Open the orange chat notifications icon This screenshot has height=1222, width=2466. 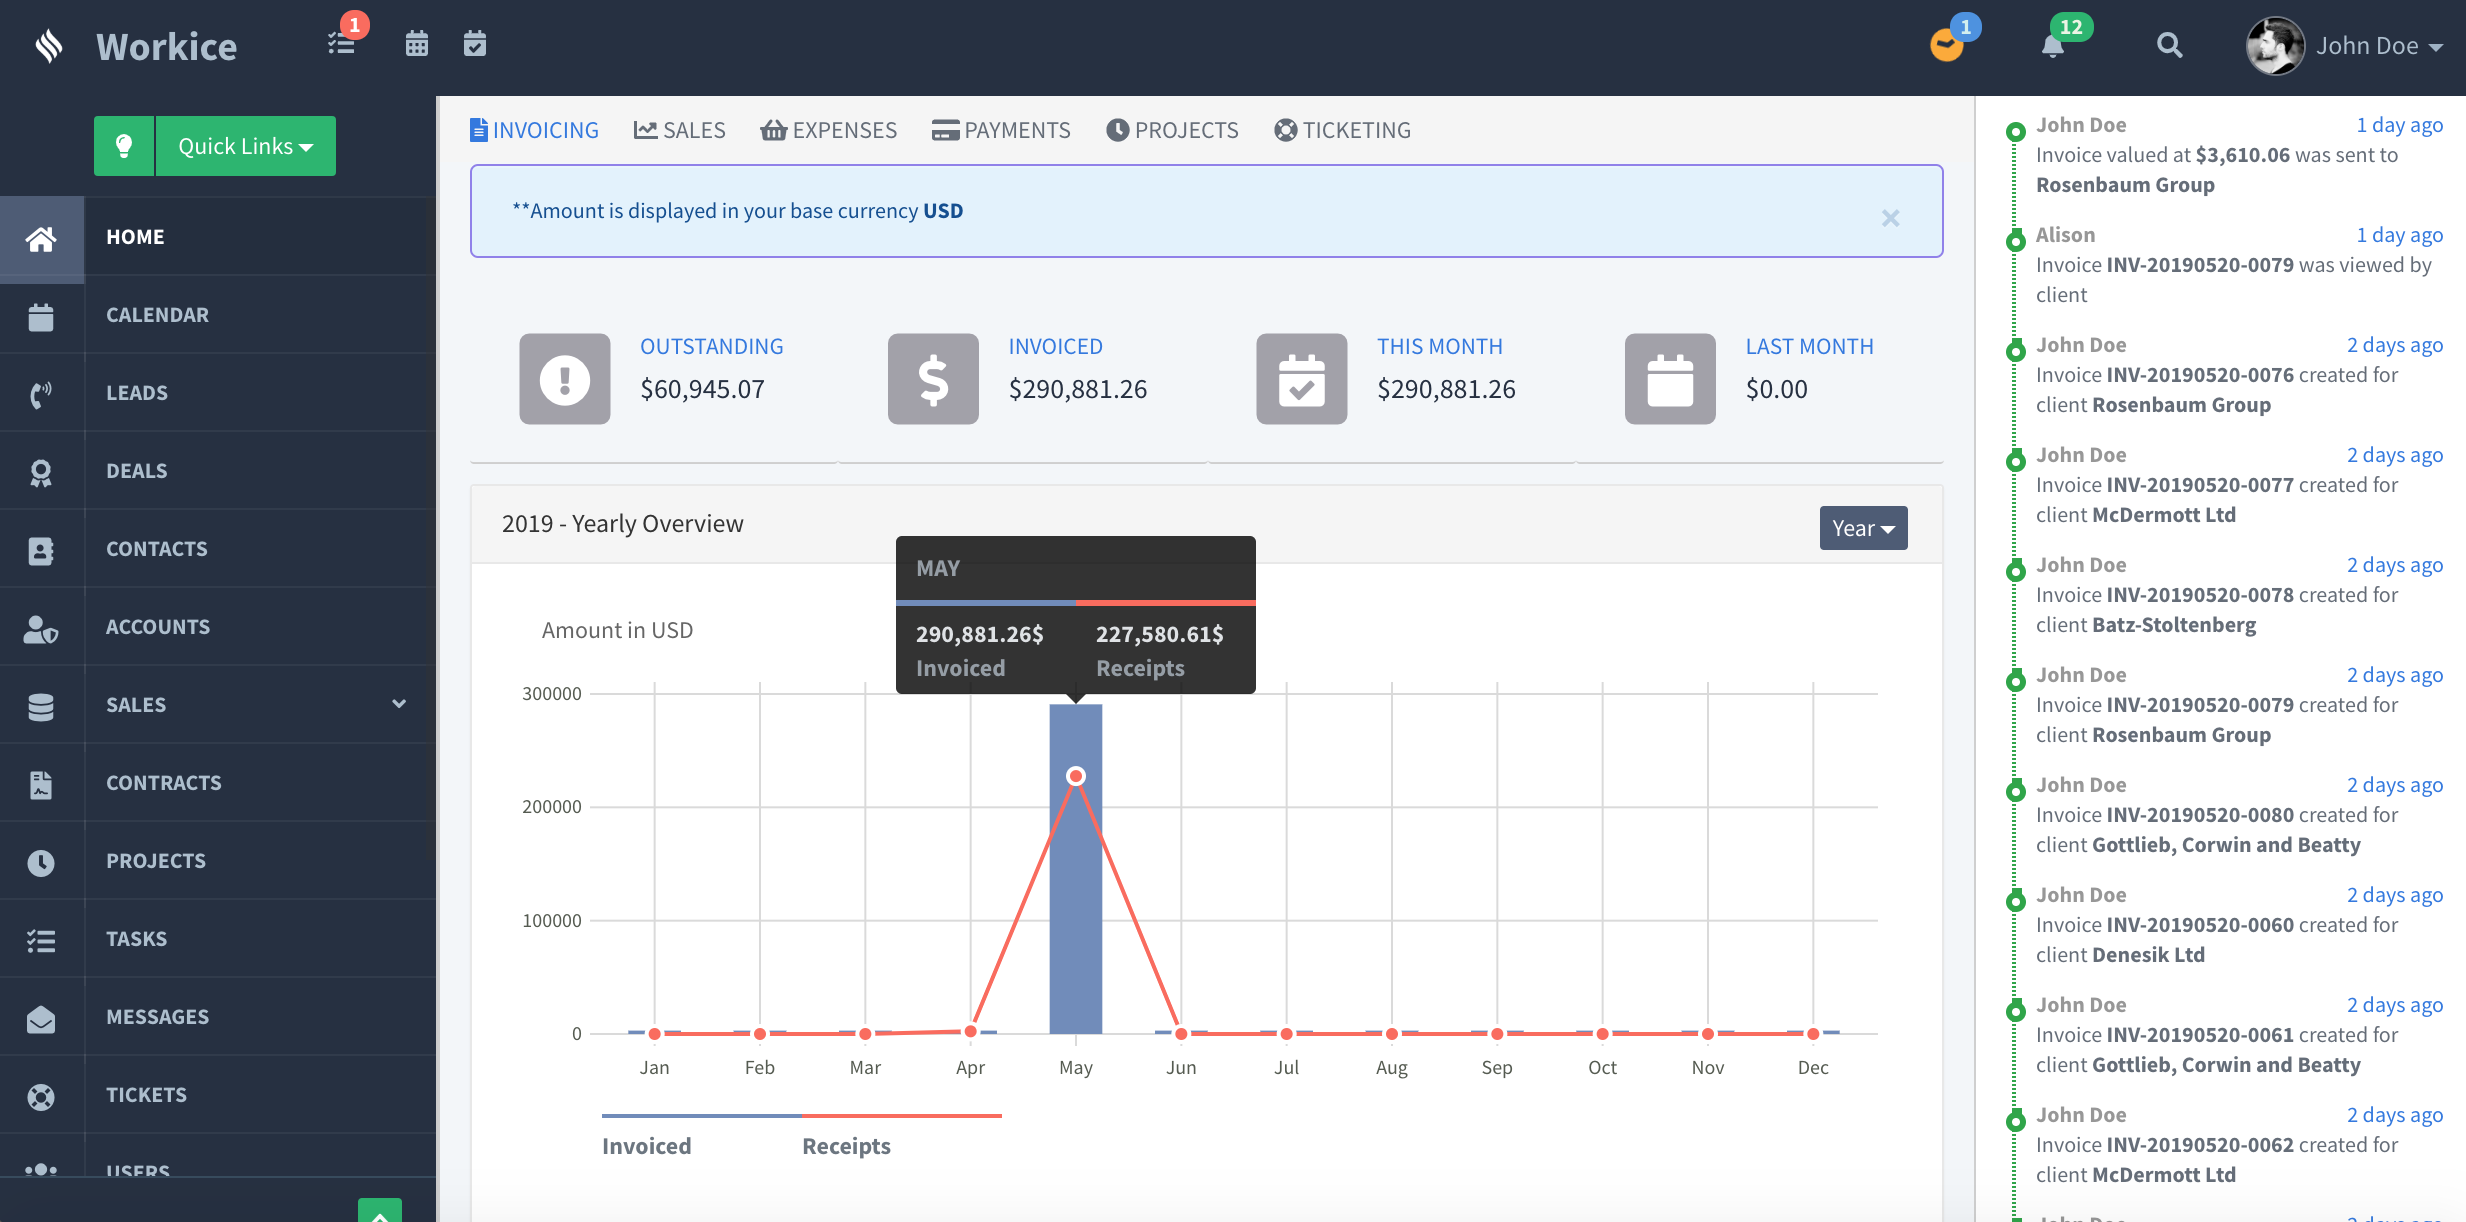pyautogui.click(x=1946, y=45)
